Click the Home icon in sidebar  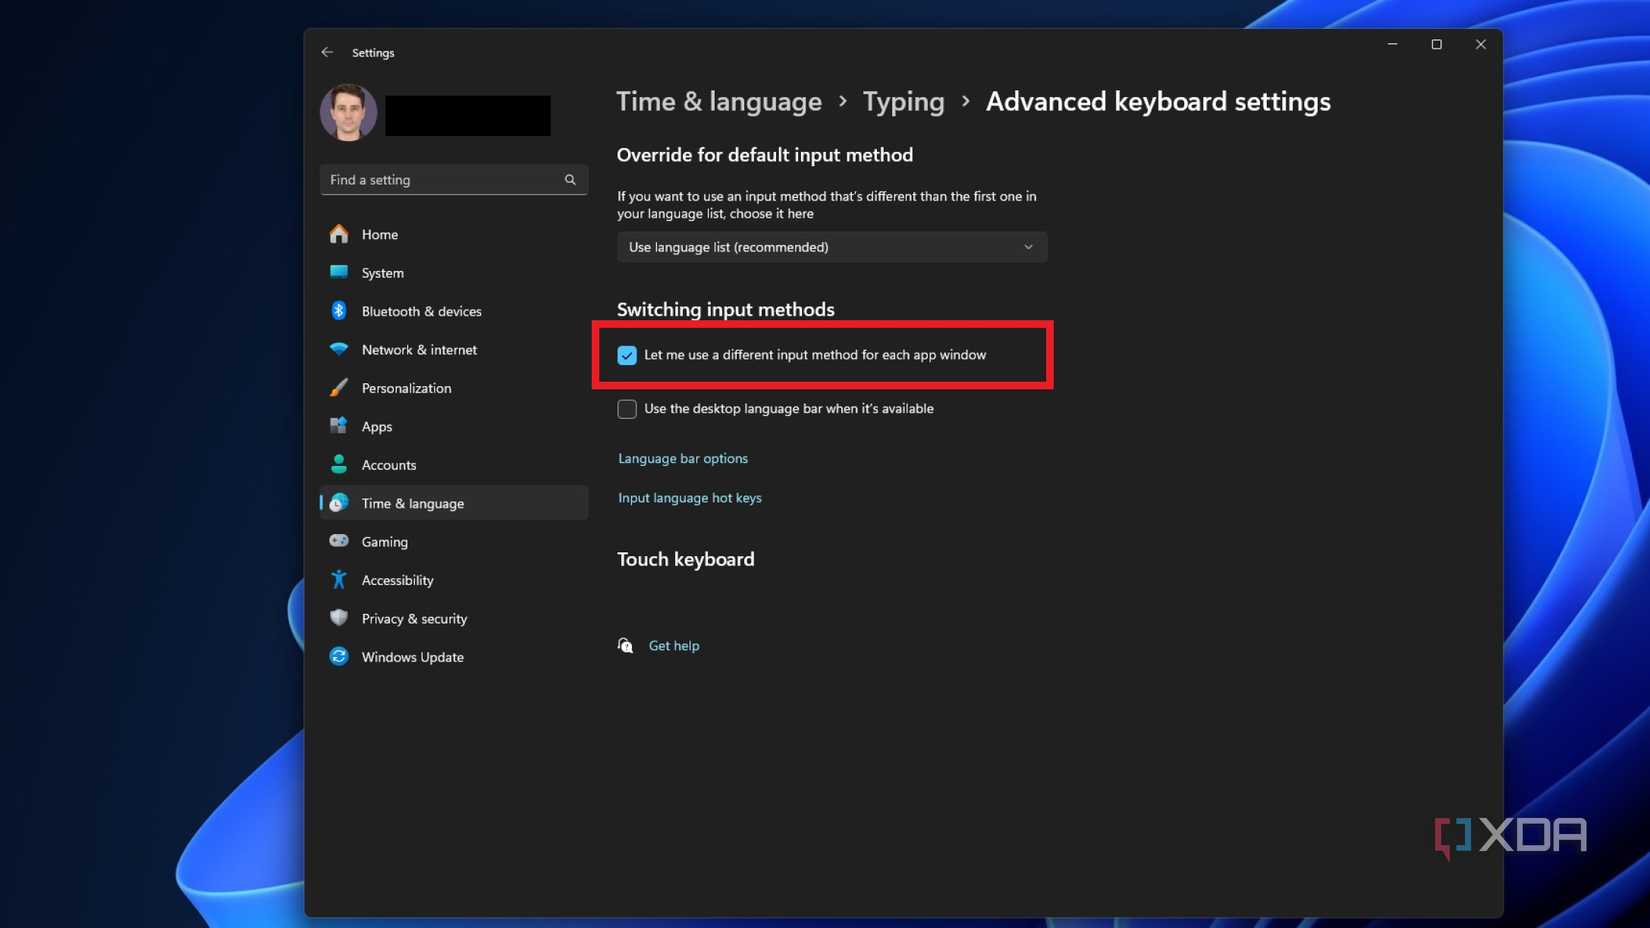pyautogui.click(x=339, y=234)
